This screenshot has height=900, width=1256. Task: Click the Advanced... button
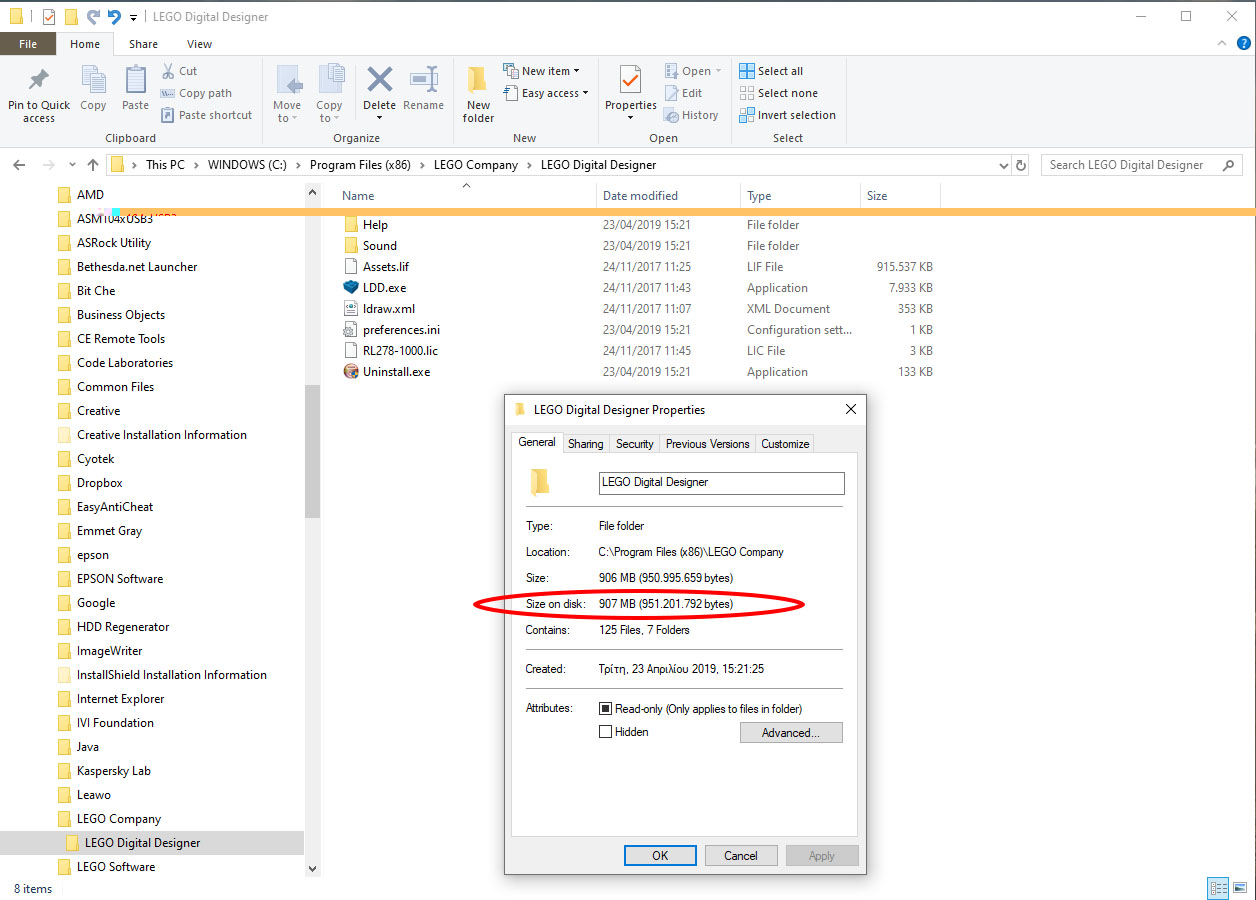point(791,733)
